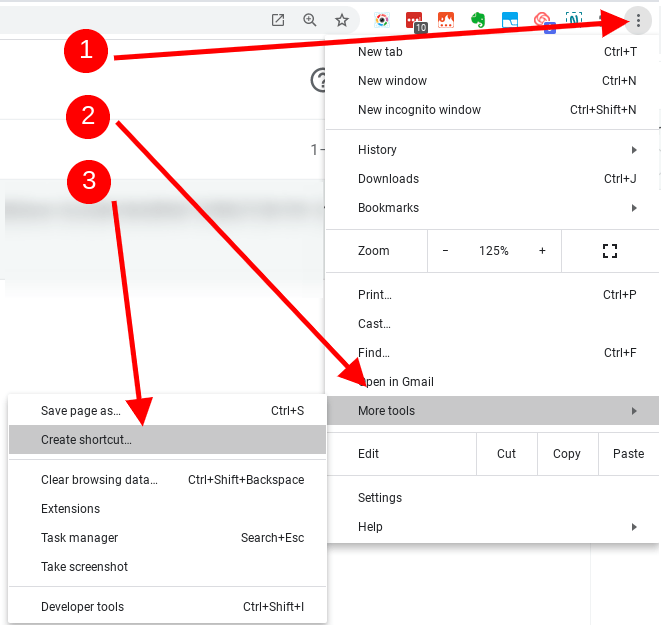
Task: Expand the Bookmarks submenu arrow
Action: [x=634, y=208]
